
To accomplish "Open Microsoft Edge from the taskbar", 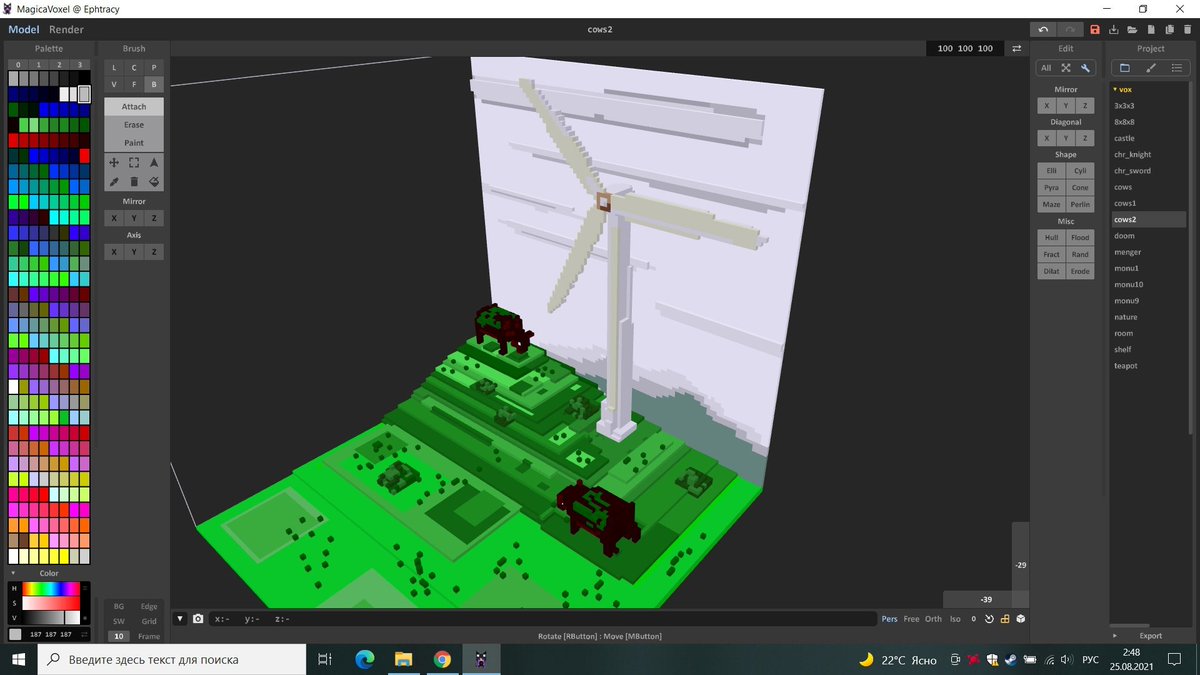I will point(364,659).
